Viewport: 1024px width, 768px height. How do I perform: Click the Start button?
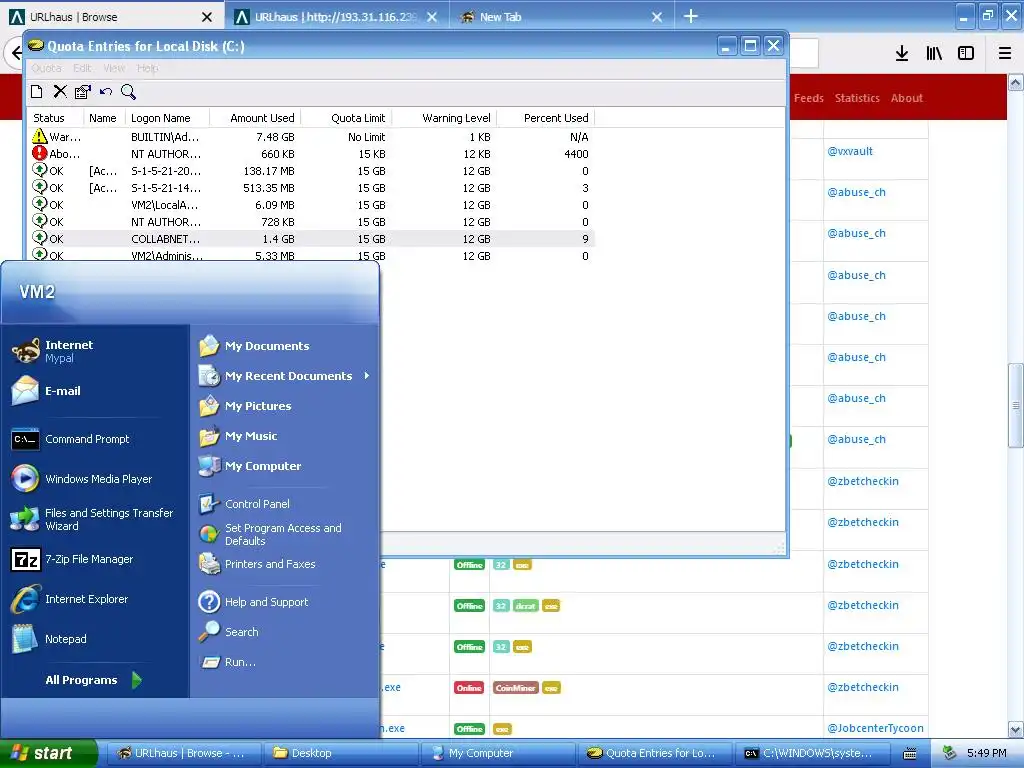point(48,753)
